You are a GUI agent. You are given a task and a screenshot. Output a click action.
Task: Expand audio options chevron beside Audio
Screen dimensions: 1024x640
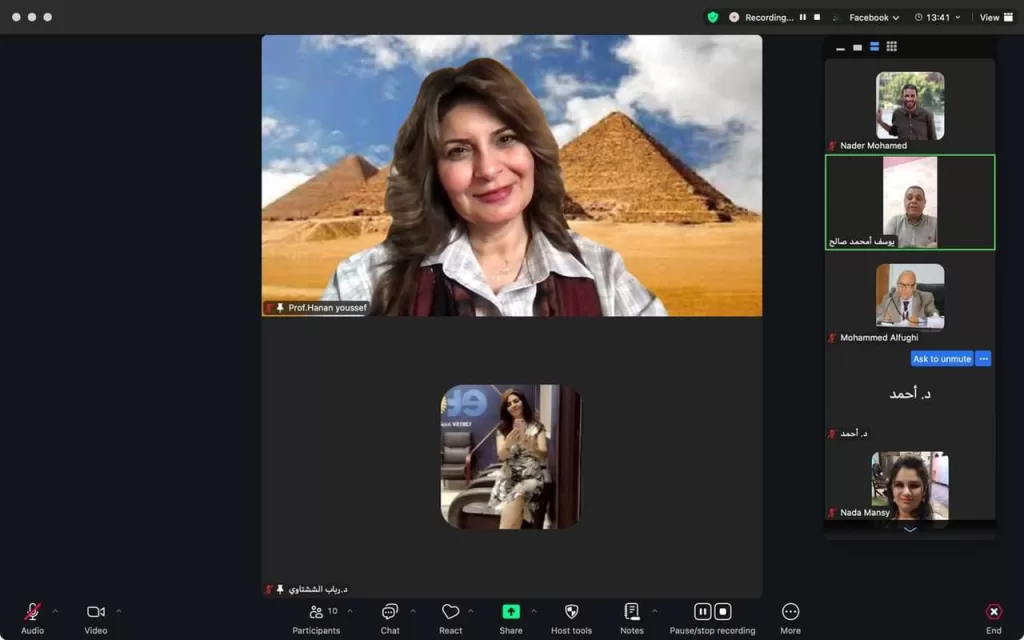click(x=55, y=611)
